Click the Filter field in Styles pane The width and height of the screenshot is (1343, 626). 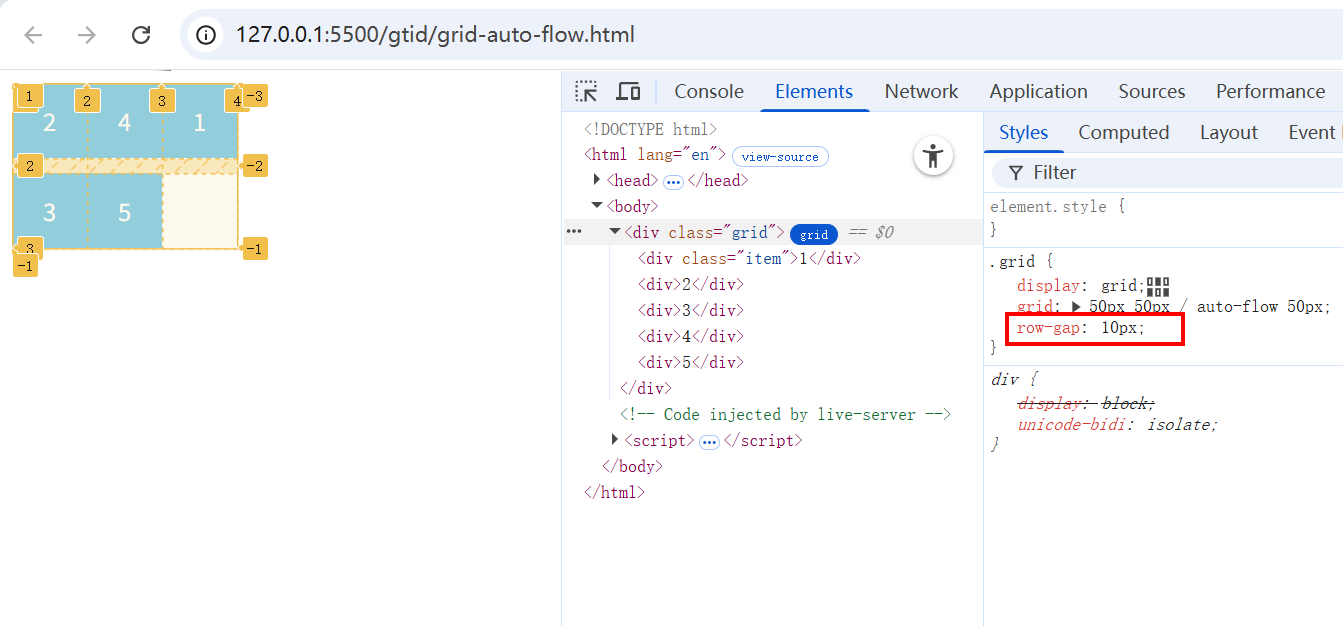1167,173
